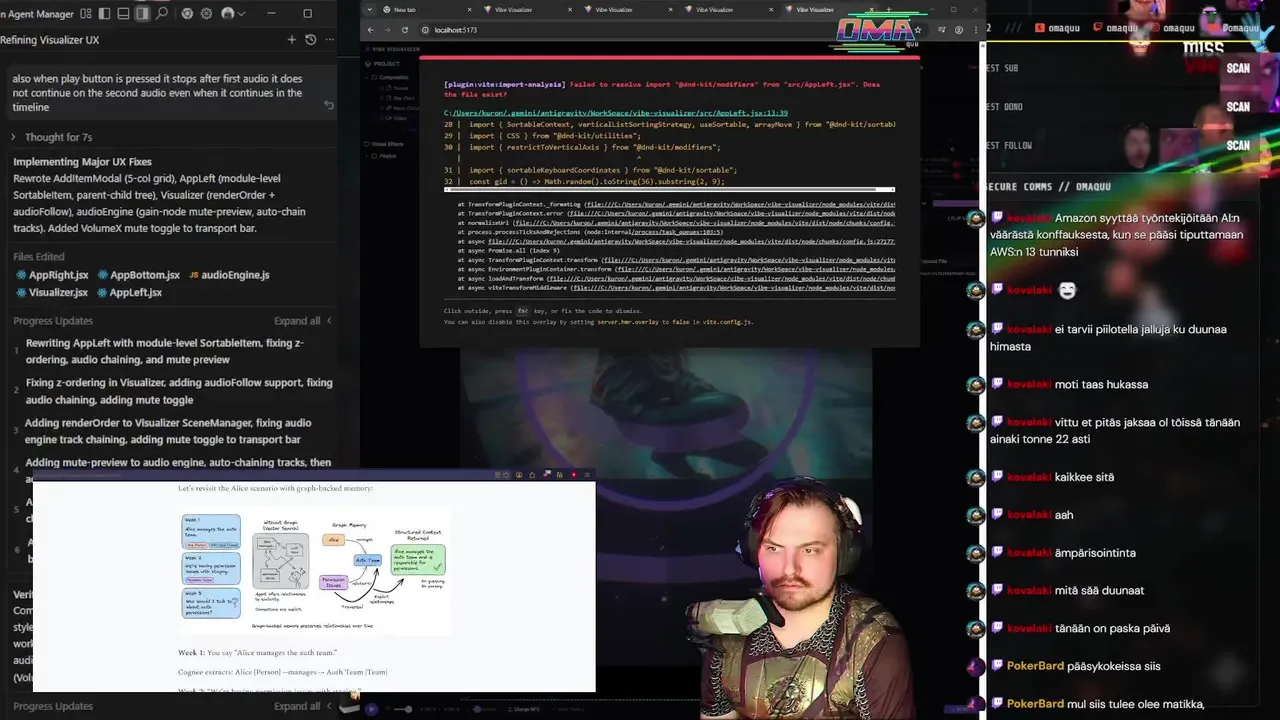Click the undo arrow beside user message
The width and height of the screenshot is (1280, 720).
tap(329, 105)
